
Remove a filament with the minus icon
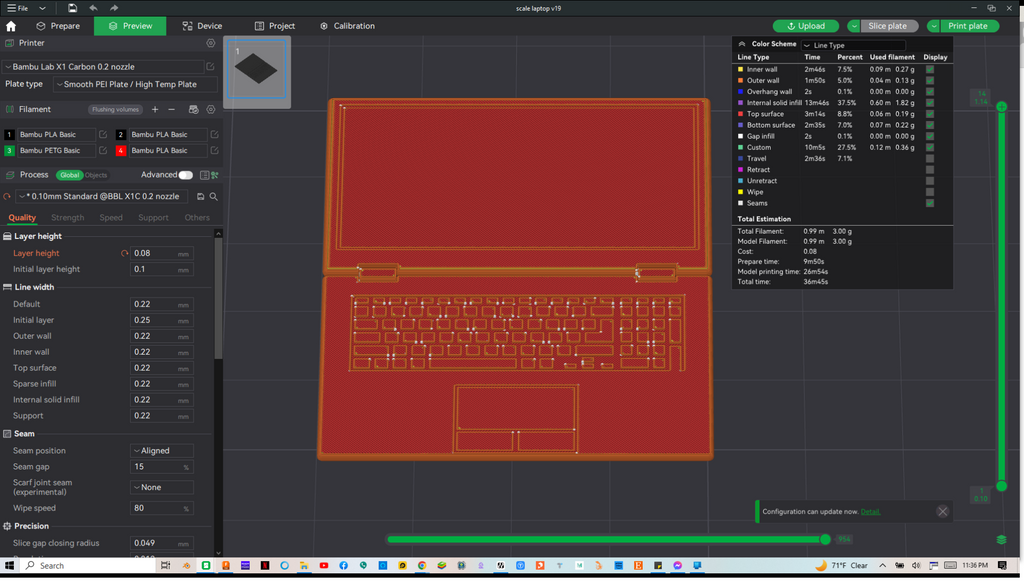pos(172,110)
